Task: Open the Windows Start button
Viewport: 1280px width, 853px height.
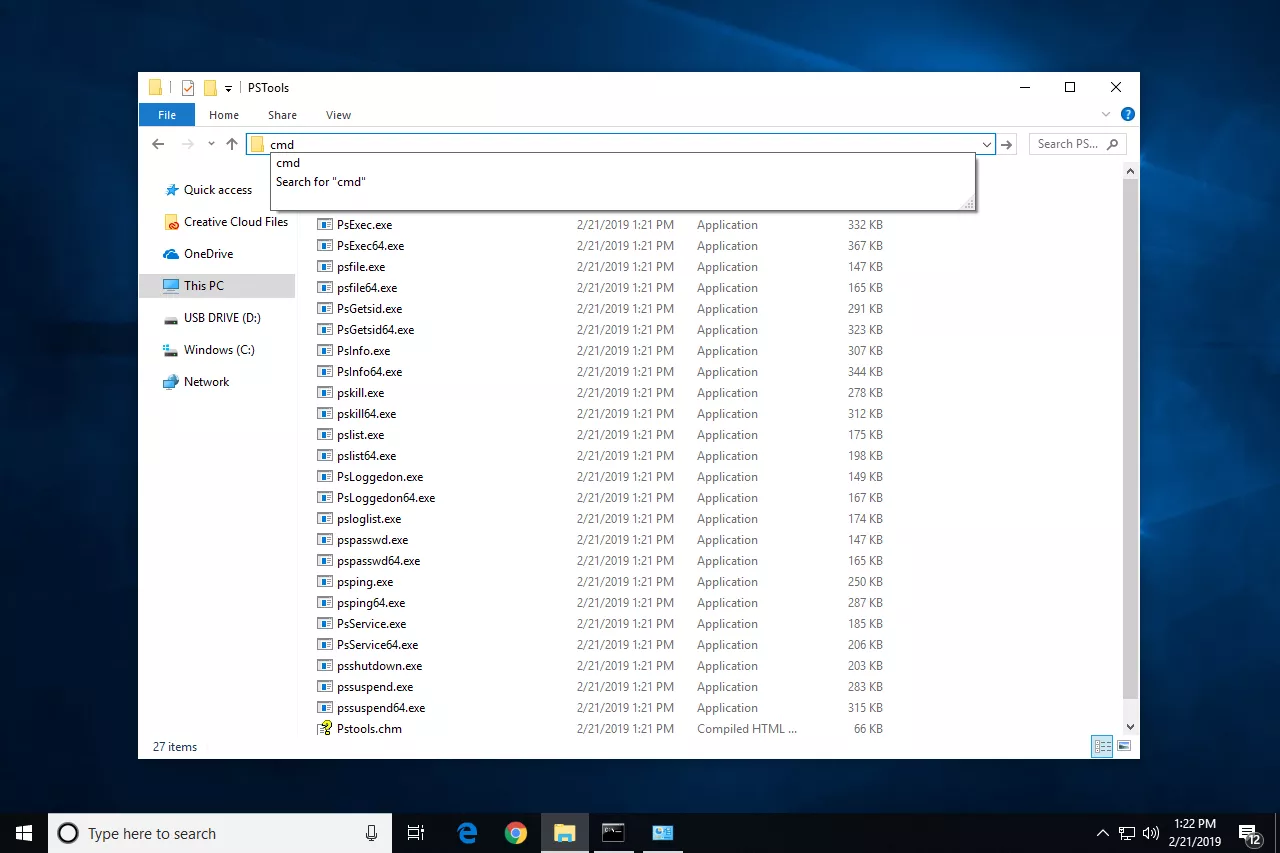Action: (x=24, y=833)
